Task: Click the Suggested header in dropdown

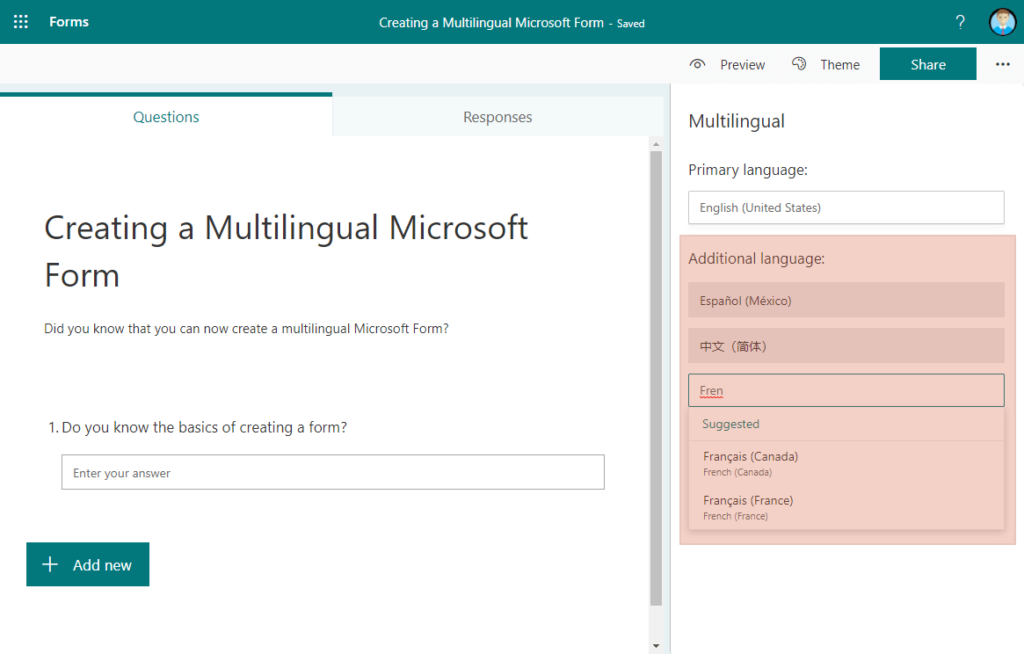Action: coord(731,424)
